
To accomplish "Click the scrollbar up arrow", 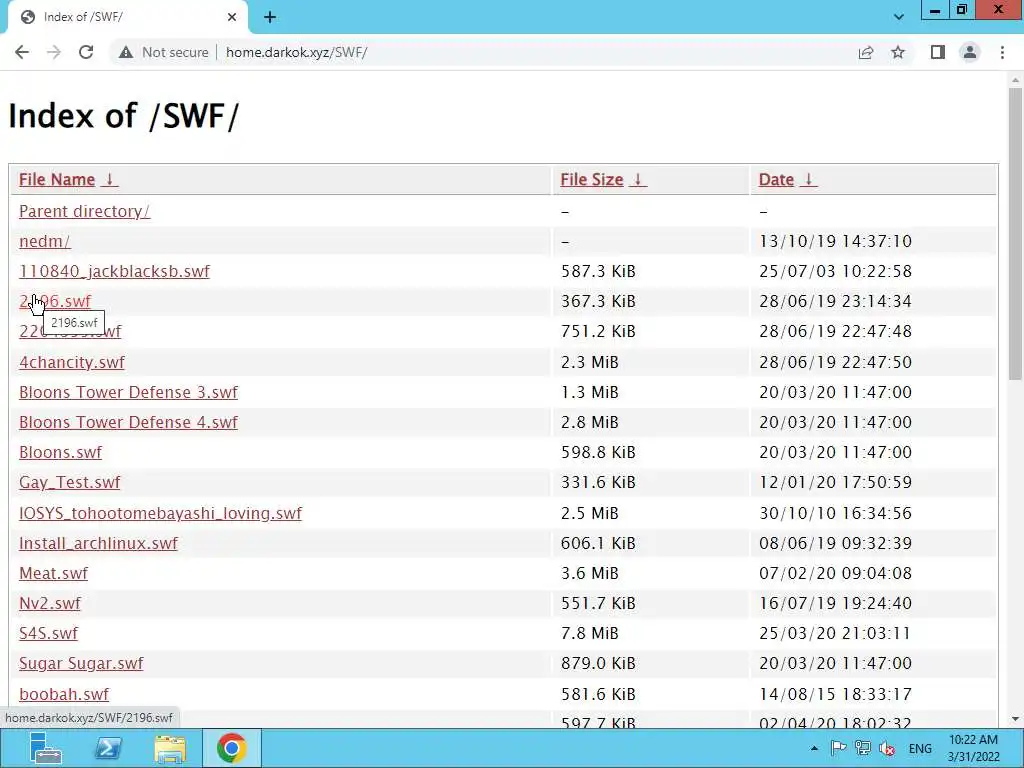I will coord(1015,81).
